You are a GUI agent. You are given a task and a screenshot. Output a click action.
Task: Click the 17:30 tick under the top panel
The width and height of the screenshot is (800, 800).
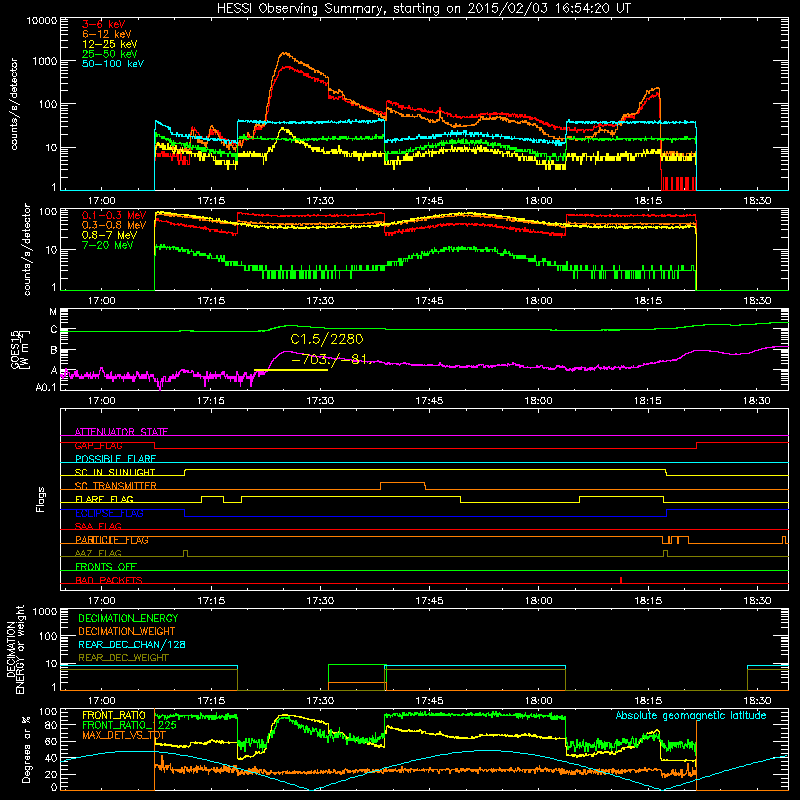[320, 201]
